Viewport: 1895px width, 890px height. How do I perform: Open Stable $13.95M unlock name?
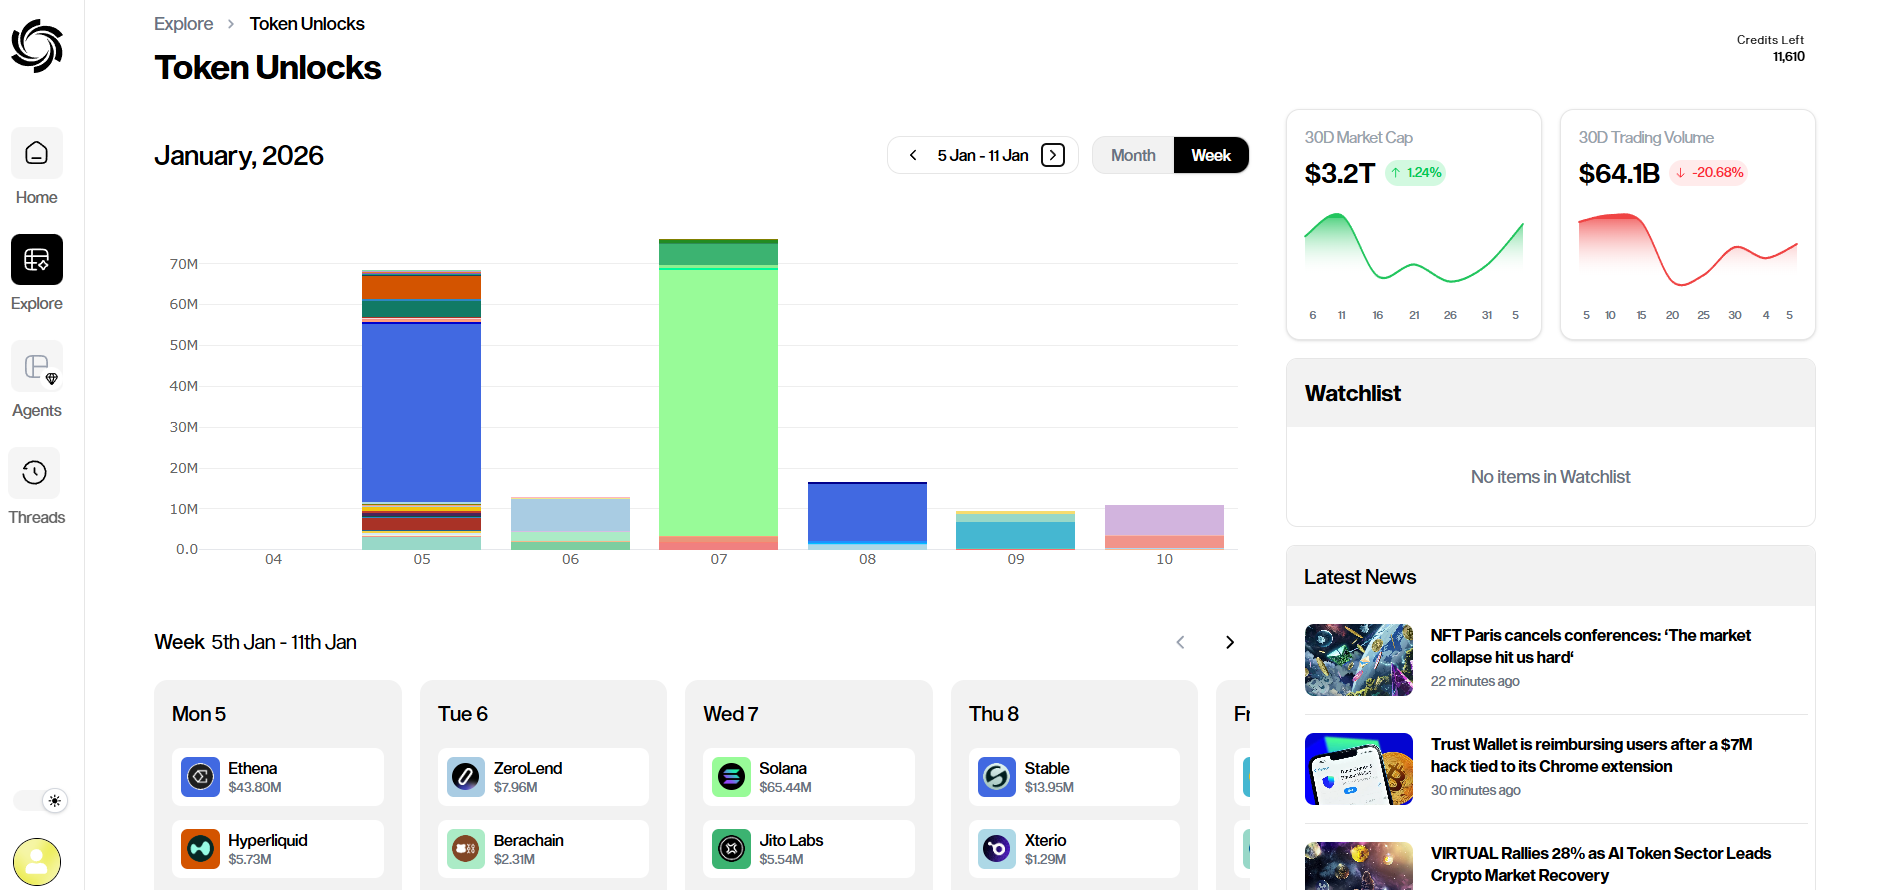1047,768
